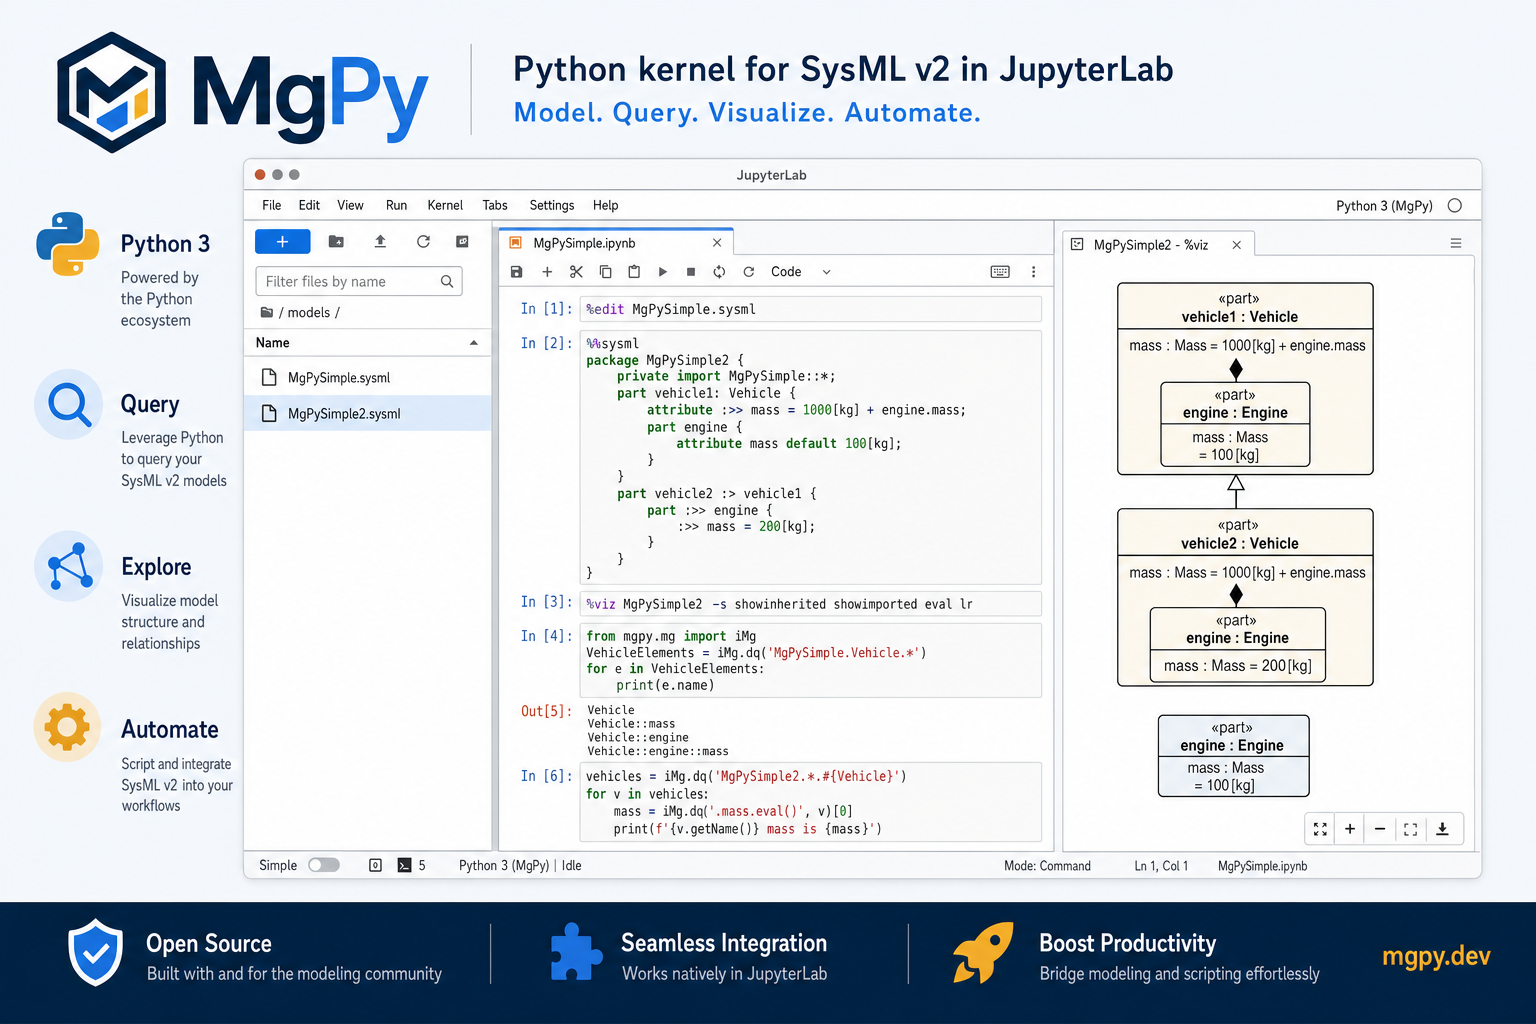Select the MgPySimple2.sysml file
1536x1024 pixels.
click(x=368, y=414)
